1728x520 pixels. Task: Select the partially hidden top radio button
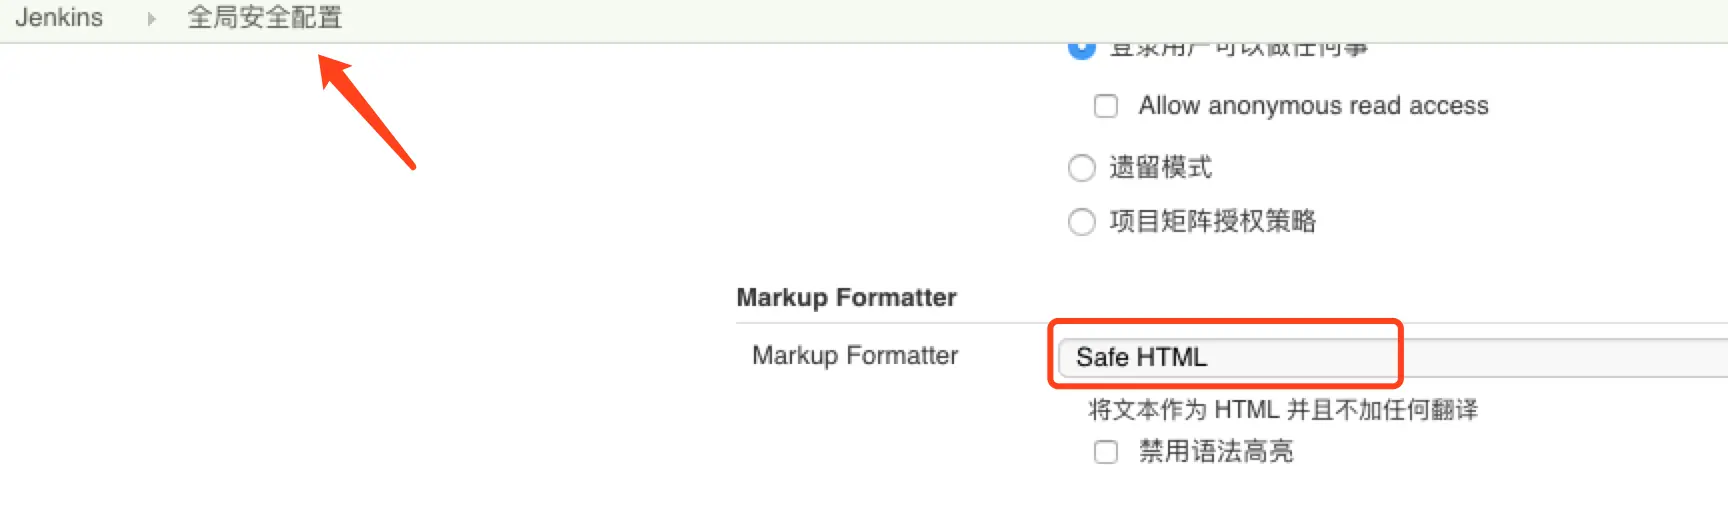pyautogui.click(x=1082, y=48)
